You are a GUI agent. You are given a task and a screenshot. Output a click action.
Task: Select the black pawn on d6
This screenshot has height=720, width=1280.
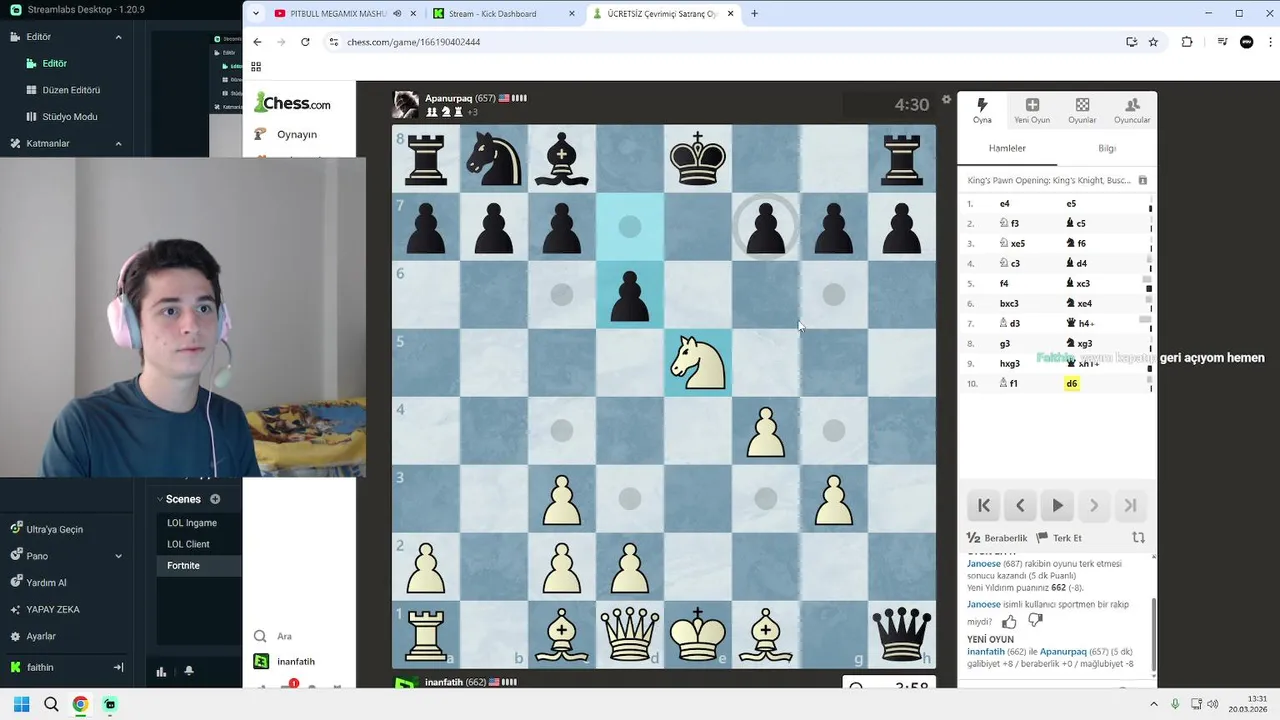pos(629,294)
